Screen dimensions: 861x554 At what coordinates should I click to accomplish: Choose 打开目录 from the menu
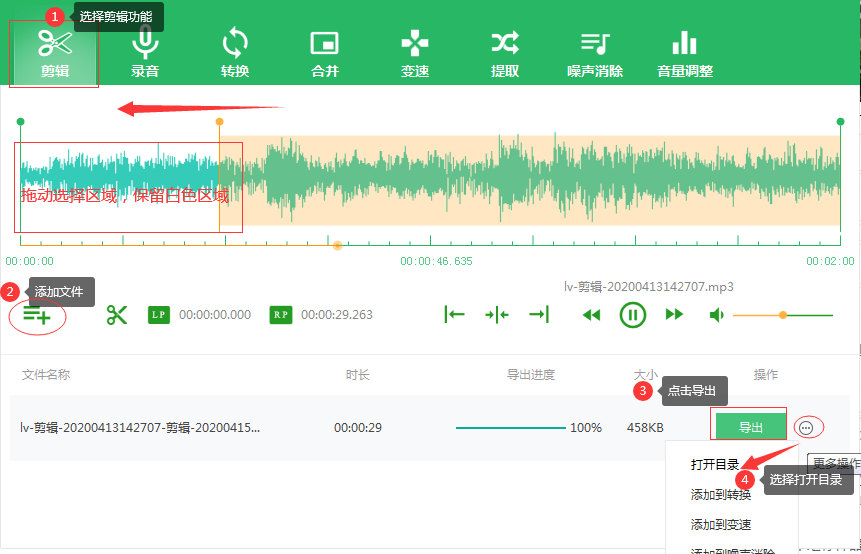[x=715, y=465]
